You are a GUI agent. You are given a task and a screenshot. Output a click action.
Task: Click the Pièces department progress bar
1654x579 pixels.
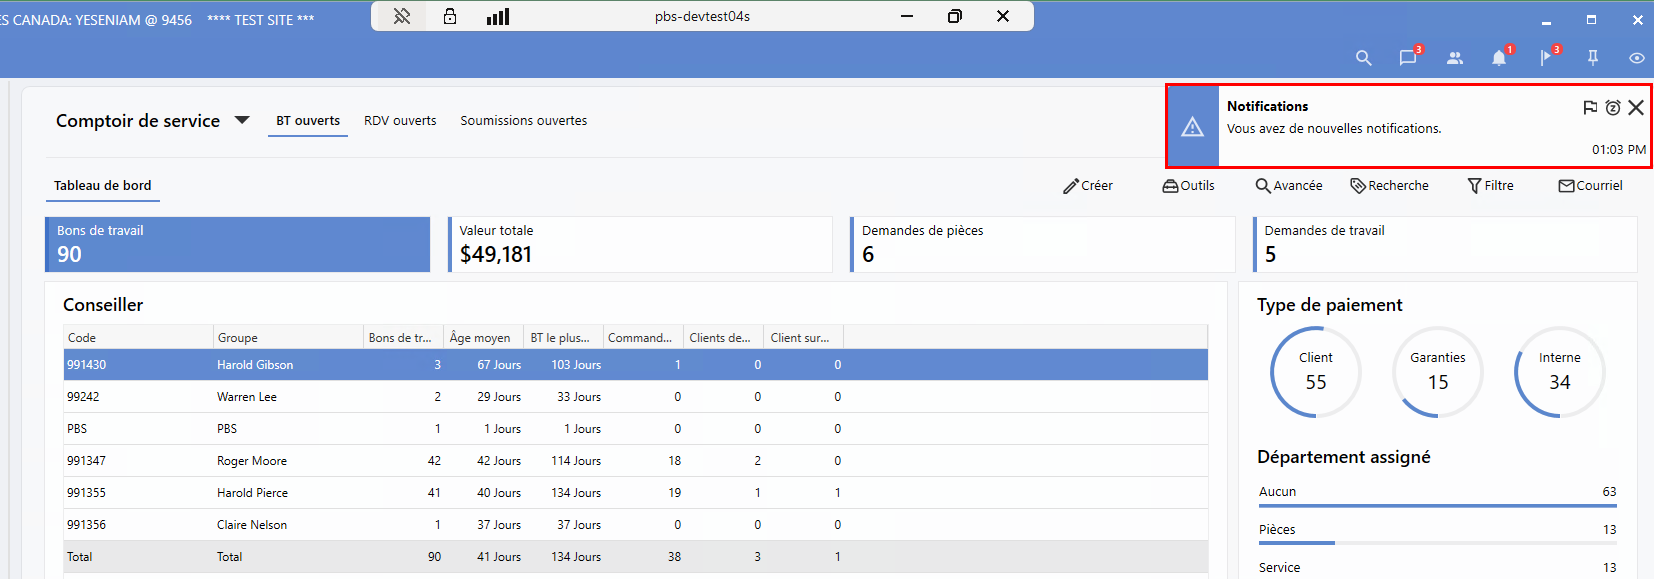point(1437,542)
